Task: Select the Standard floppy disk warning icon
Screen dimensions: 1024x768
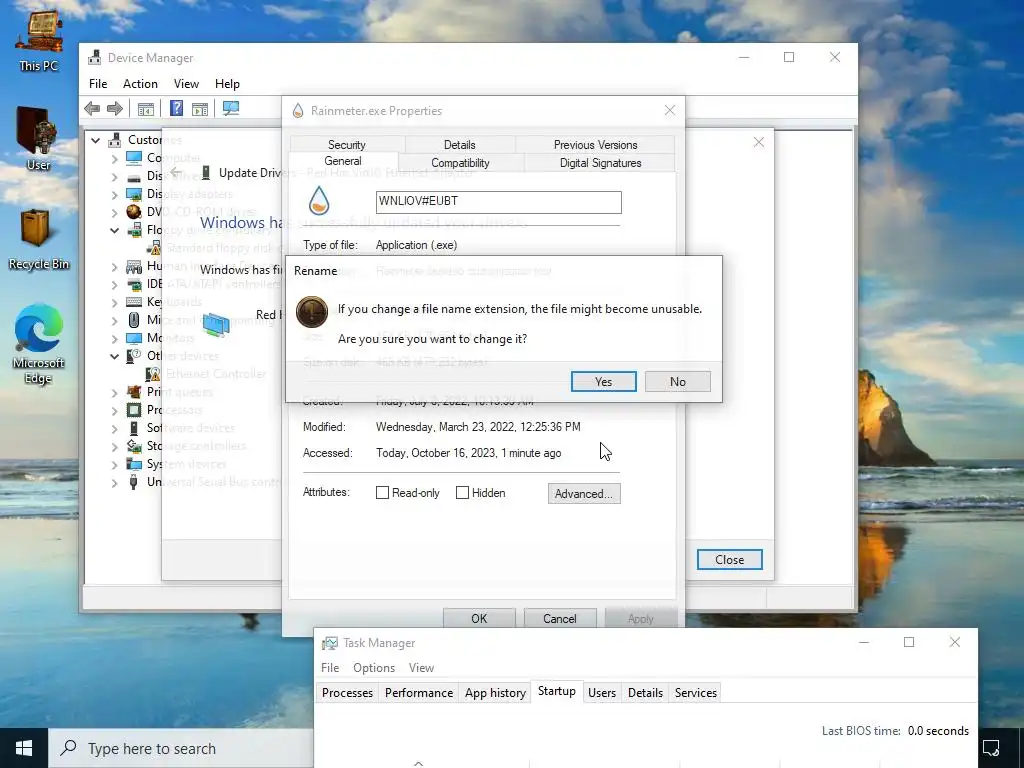Action: click(x=153, y=248)
